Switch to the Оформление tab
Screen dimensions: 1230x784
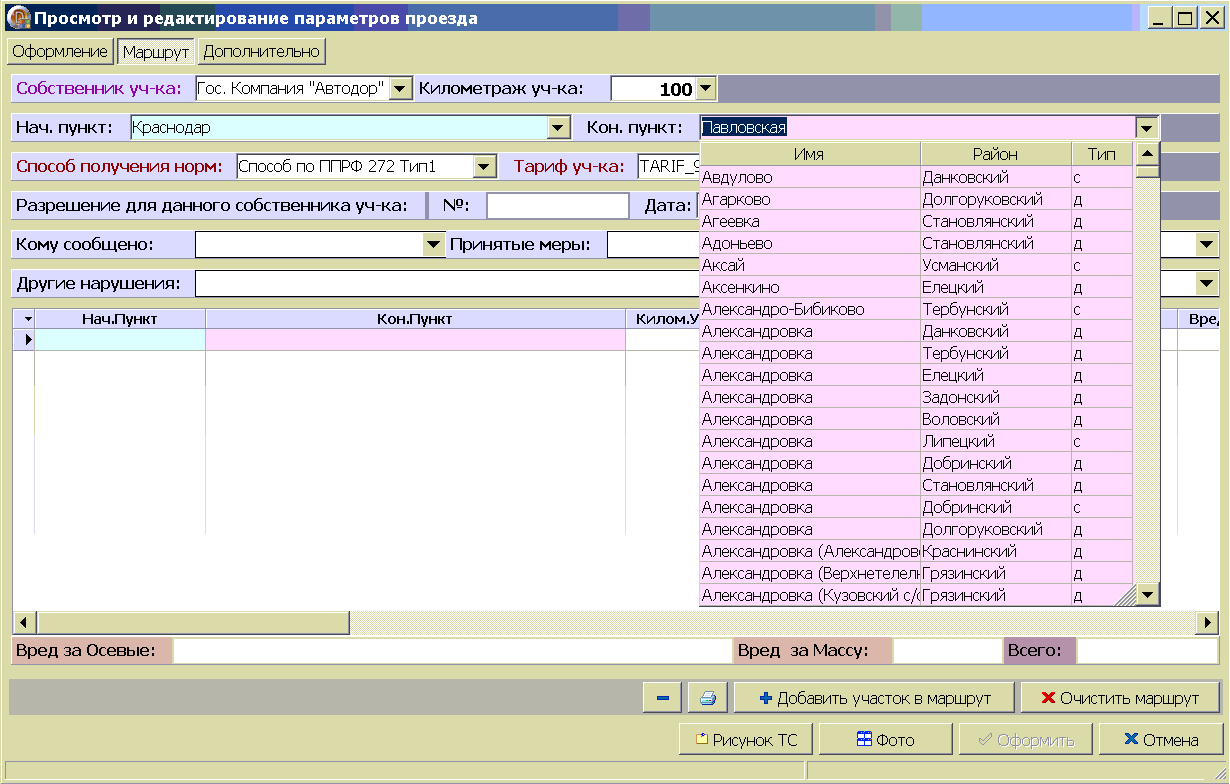pos(60,51)
